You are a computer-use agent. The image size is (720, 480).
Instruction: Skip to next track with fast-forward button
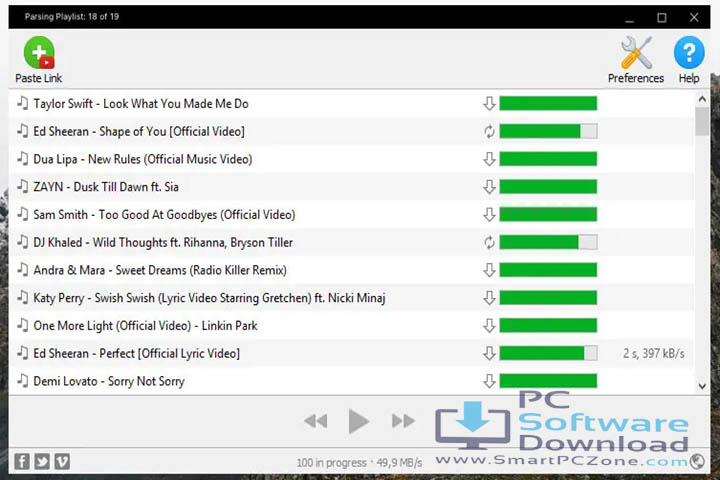[403, 421]
